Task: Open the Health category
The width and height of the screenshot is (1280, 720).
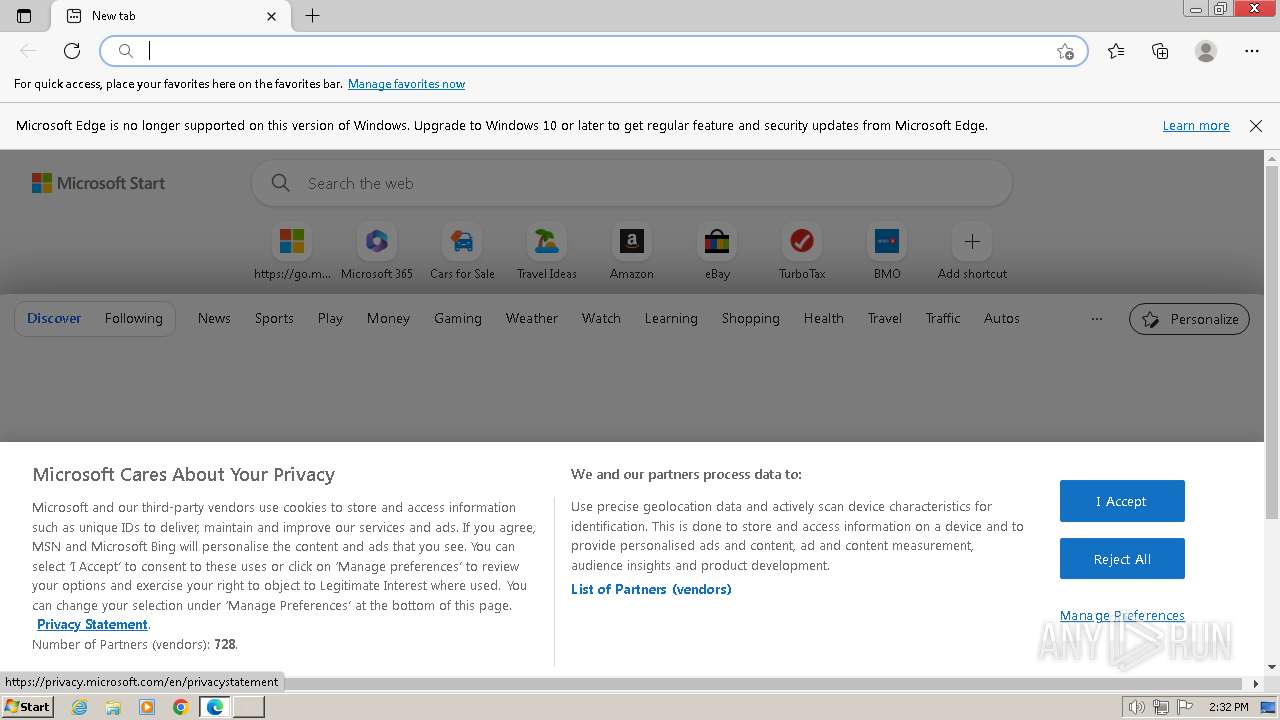Action: point(824,318)
